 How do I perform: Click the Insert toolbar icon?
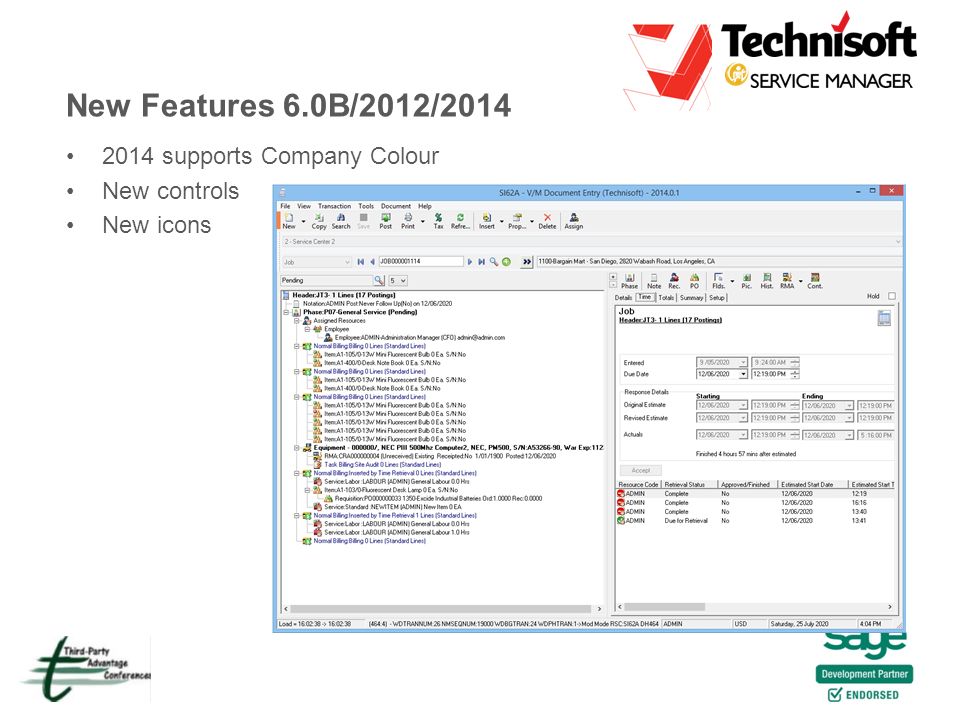tap(487, 221)
